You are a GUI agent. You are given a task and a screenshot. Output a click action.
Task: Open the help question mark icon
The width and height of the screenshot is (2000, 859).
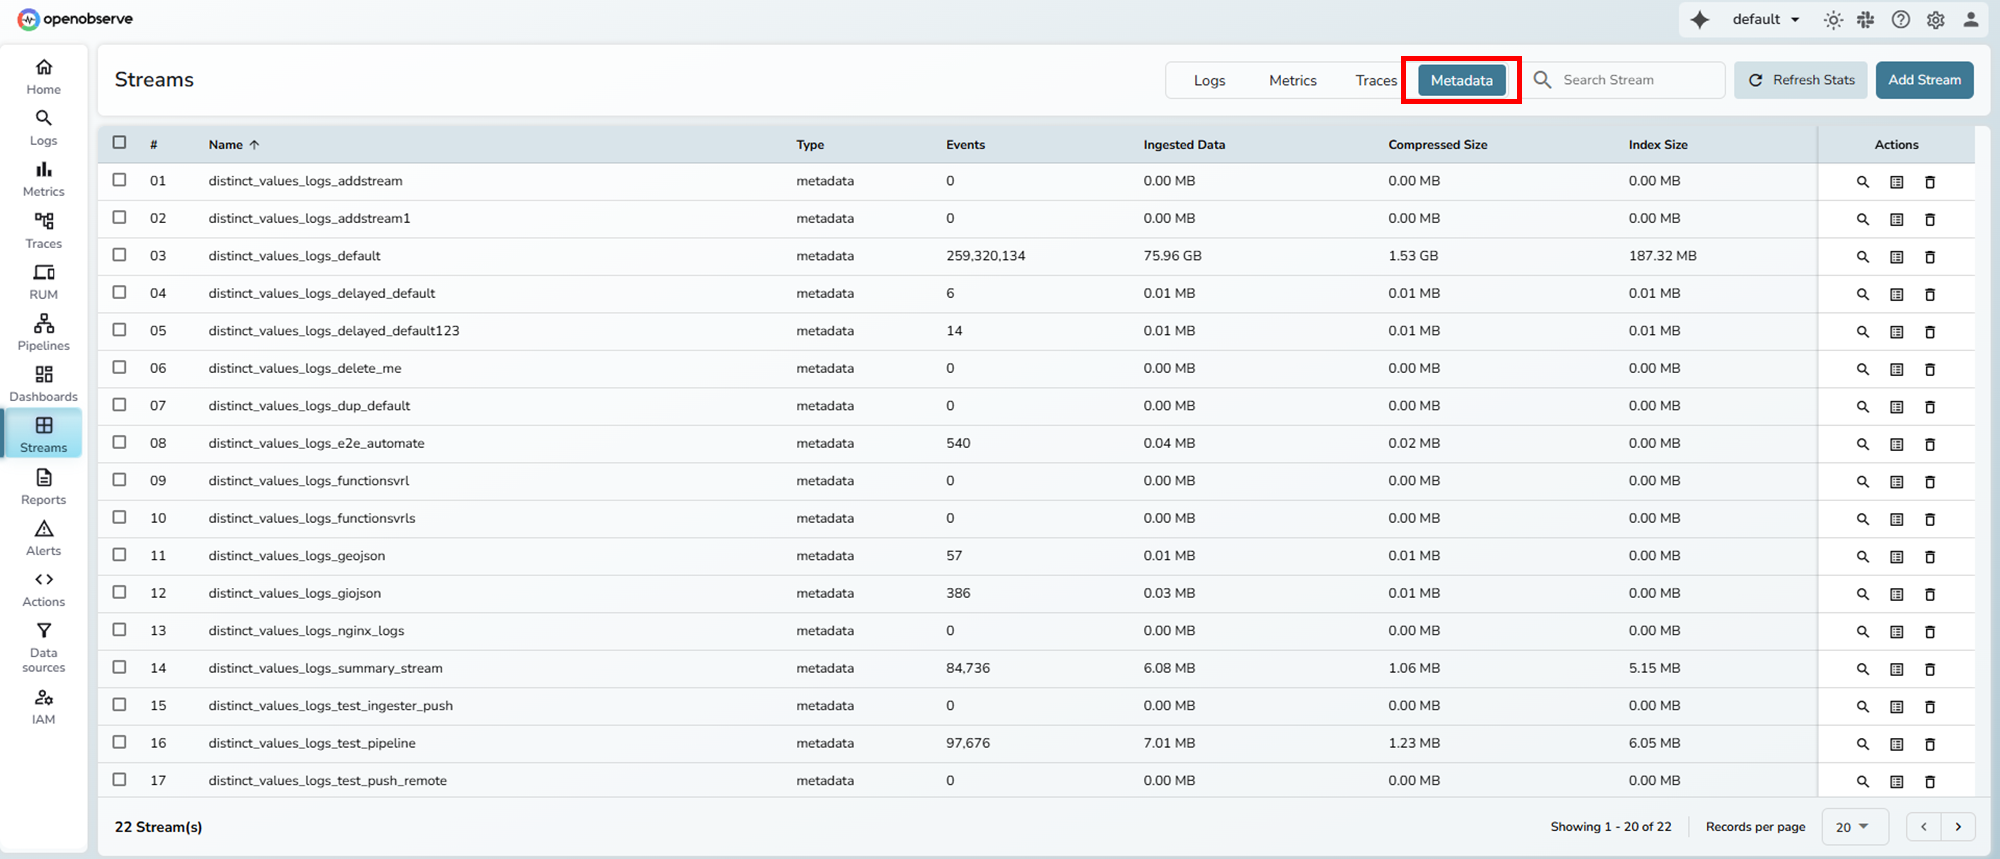(1901, 20)
